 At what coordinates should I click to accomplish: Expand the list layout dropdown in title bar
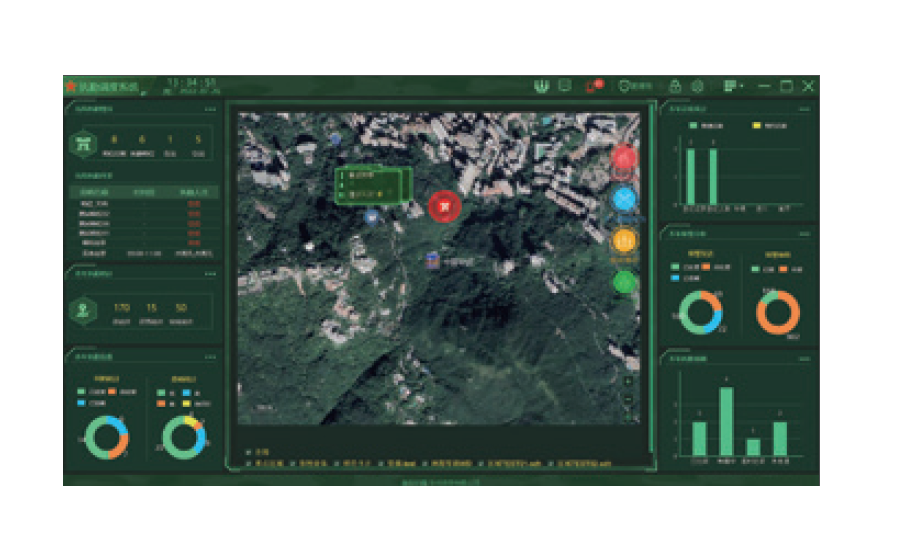pyautogui.click(x=733, y=87)
